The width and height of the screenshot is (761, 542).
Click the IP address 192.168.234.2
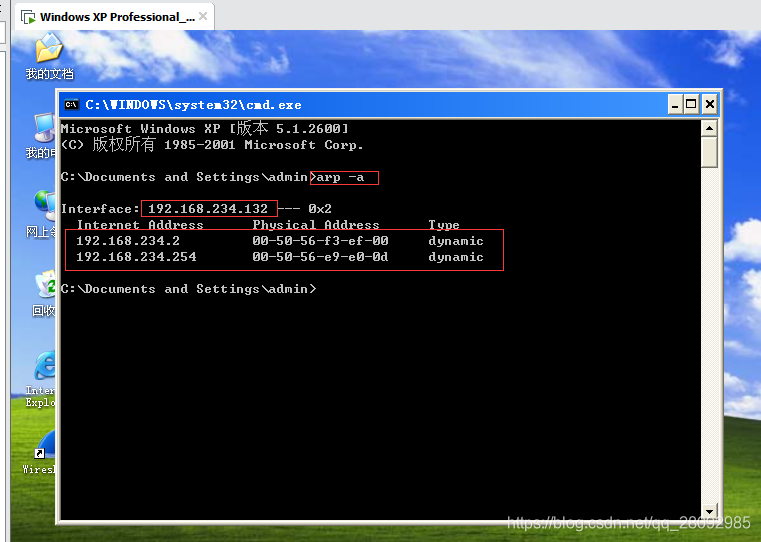128,241
